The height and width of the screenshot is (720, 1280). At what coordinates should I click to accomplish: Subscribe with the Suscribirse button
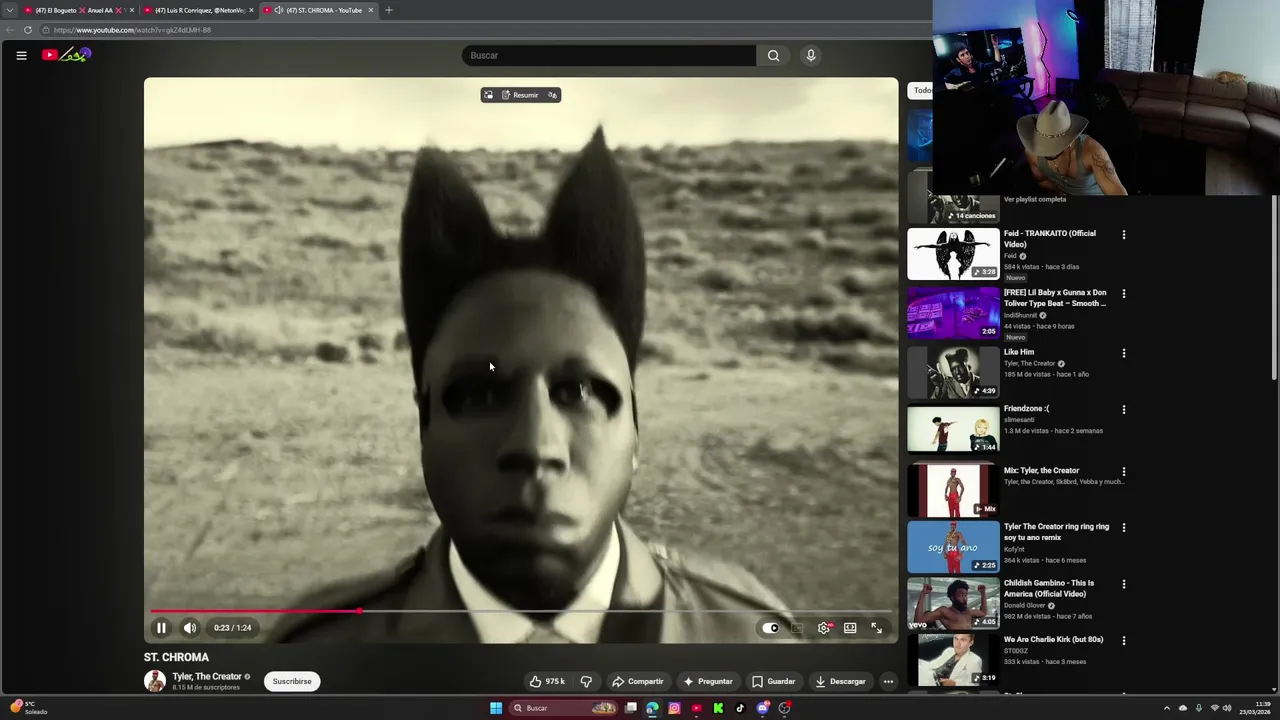click(292, 681)
